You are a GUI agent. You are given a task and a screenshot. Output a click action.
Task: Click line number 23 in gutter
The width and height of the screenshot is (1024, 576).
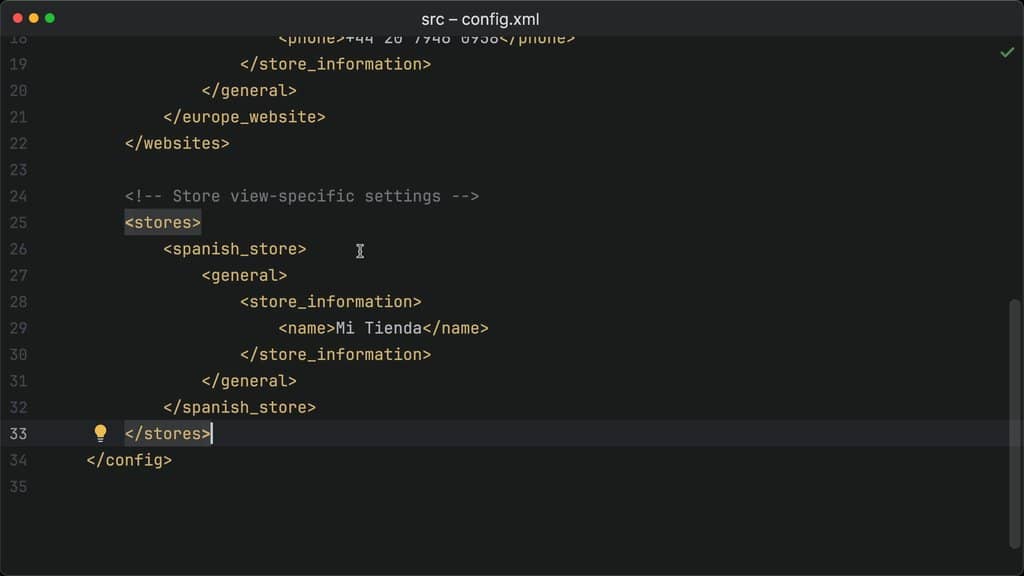(x=18, y=170)
